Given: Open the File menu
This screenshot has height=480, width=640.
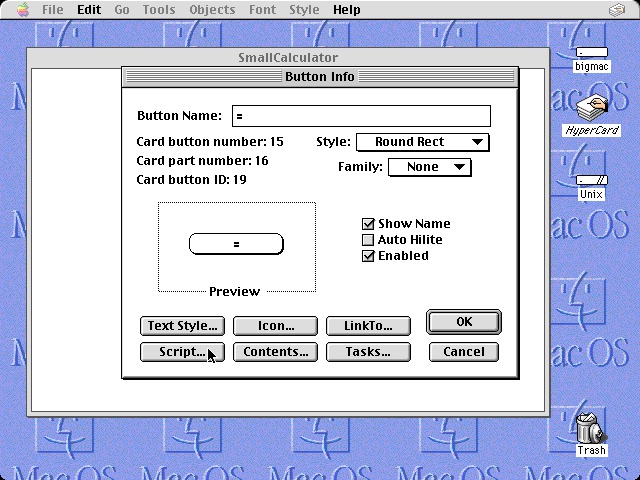Looking at the screenshot, I should (x=53, y=9).
